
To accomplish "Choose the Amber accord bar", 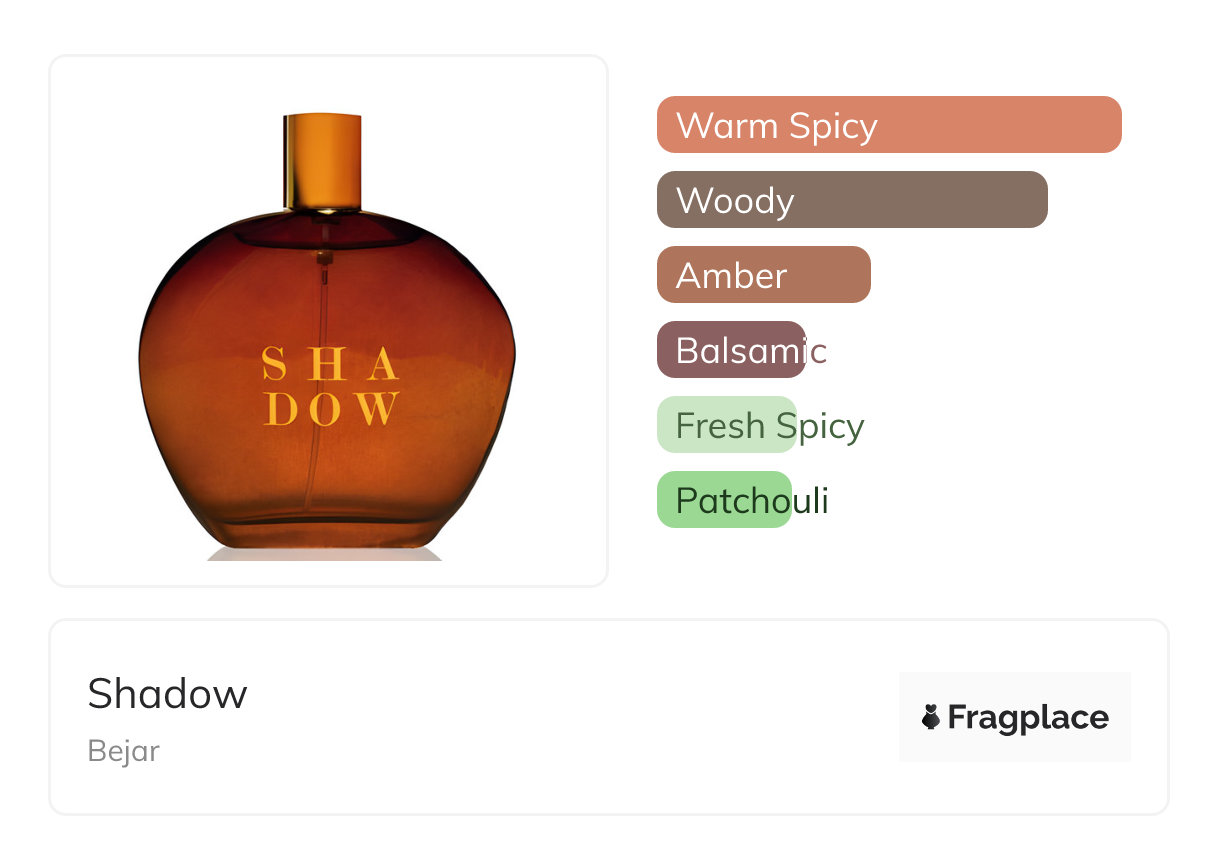I will [763, 275].
